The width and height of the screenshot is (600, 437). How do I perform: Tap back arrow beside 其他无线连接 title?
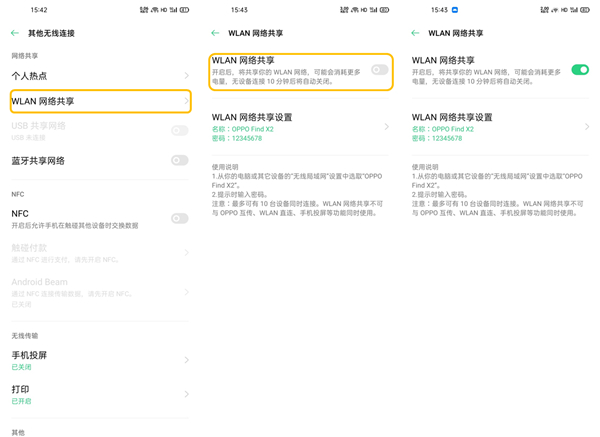click(15, 33)
